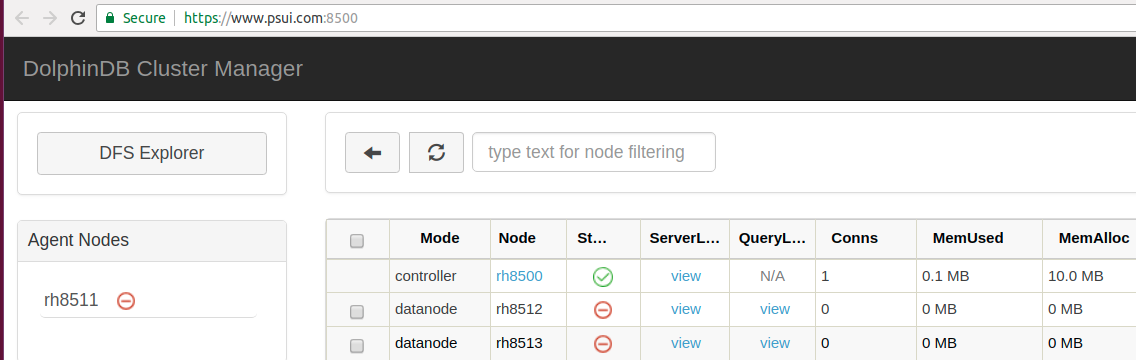Image resolution: width=1136 pixels, height=360 pixels.
Task: View server log for rh8500 controller
Action: click(x=685, y=276)
